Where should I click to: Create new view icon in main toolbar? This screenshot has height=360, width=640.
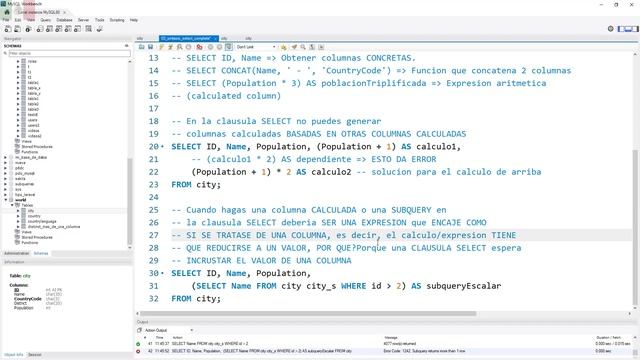(x=59, y=29)
